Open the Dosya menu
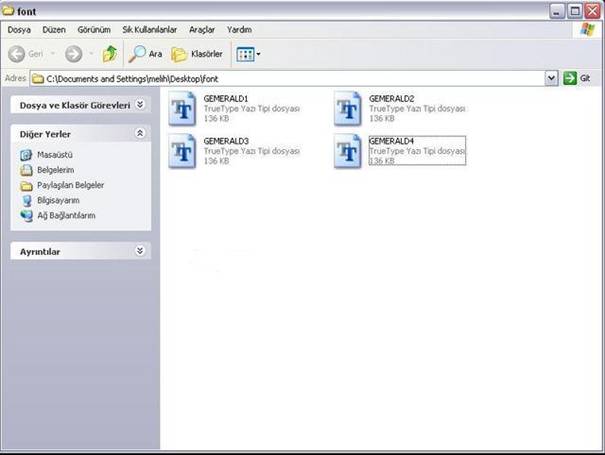This screenshot has width=605, height=455. (x=19, y=30)
